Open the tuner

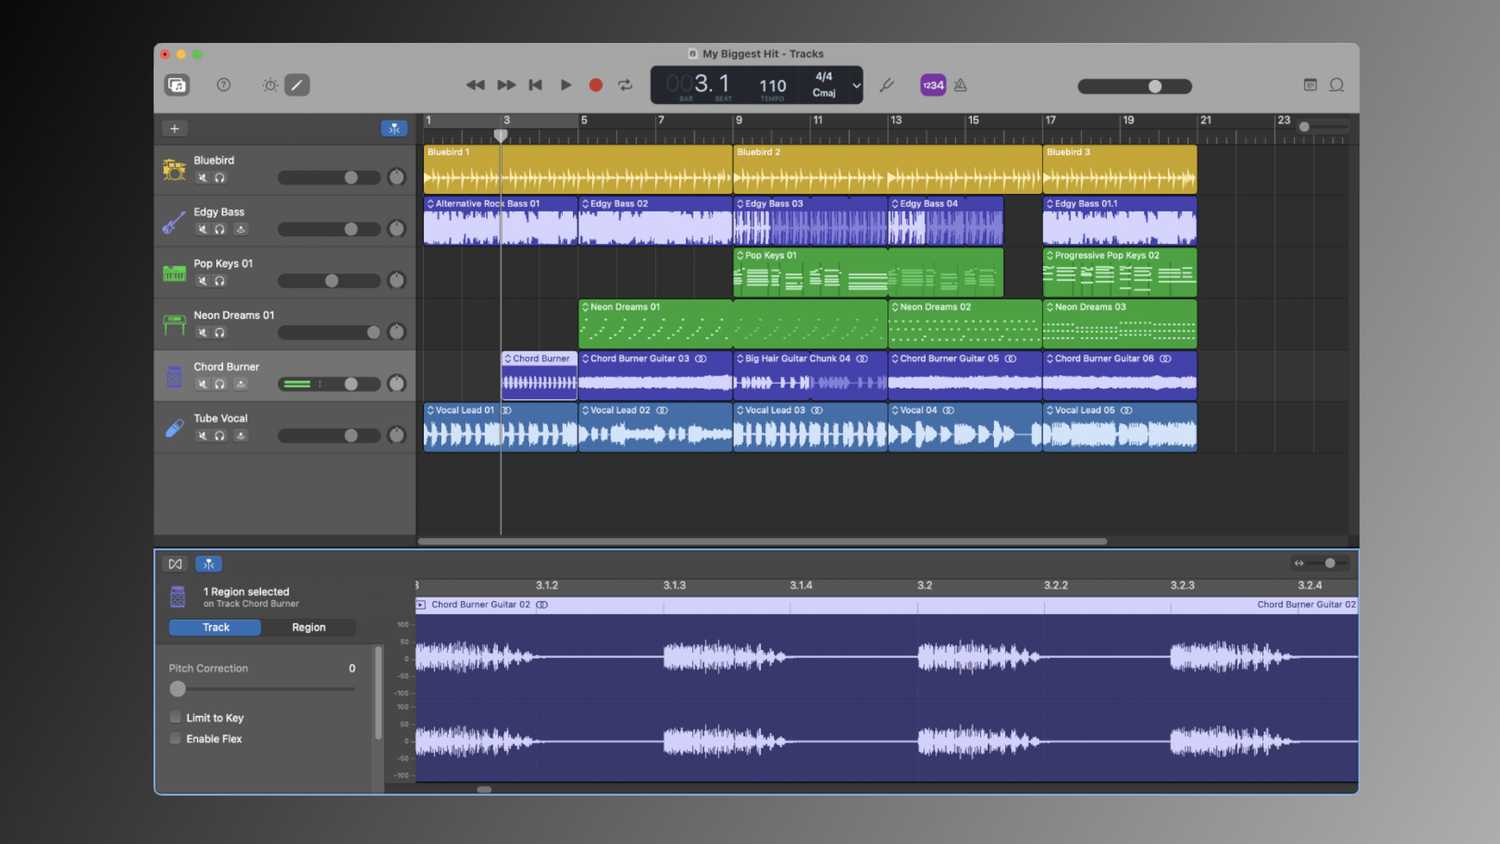point(886,85)
